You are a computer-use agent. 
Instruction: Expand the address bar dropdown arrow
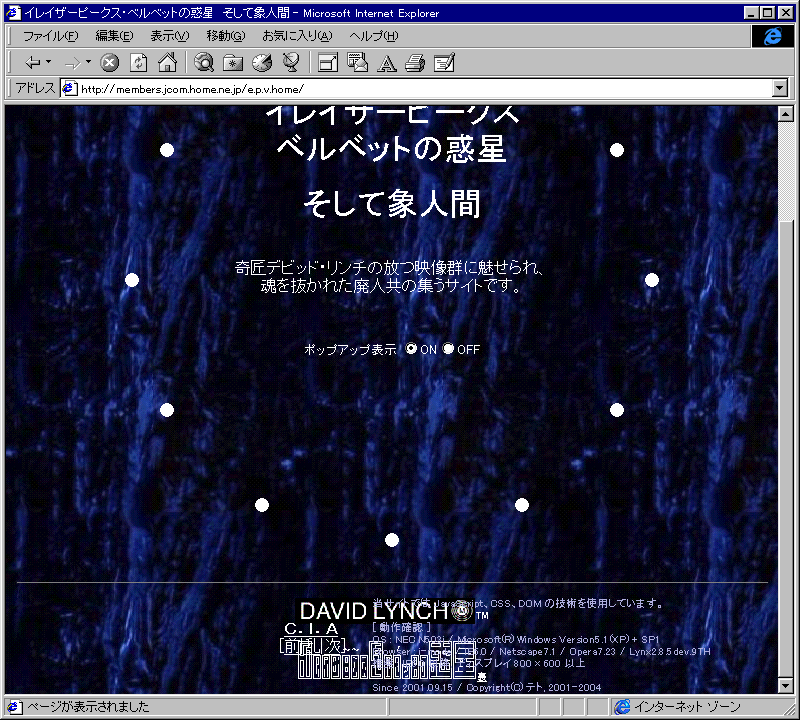[779, 88]
